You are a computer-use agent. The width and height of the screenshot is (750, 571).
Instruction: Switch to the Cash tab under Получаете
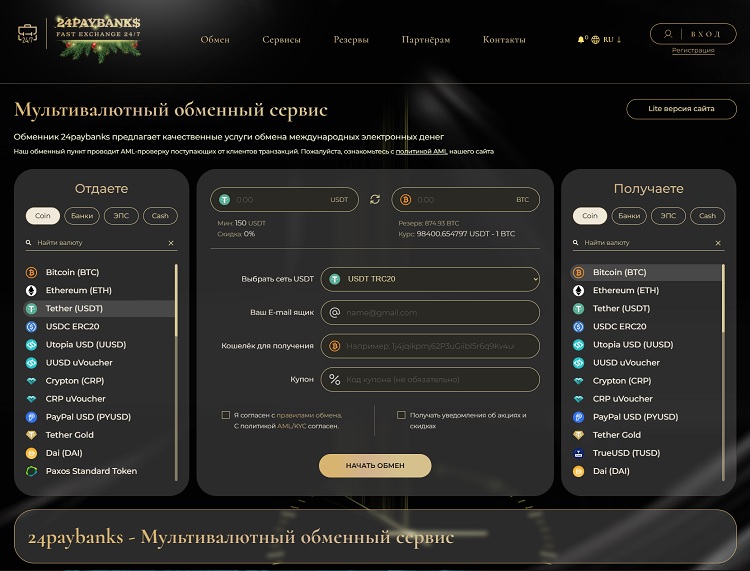(707, 216)
